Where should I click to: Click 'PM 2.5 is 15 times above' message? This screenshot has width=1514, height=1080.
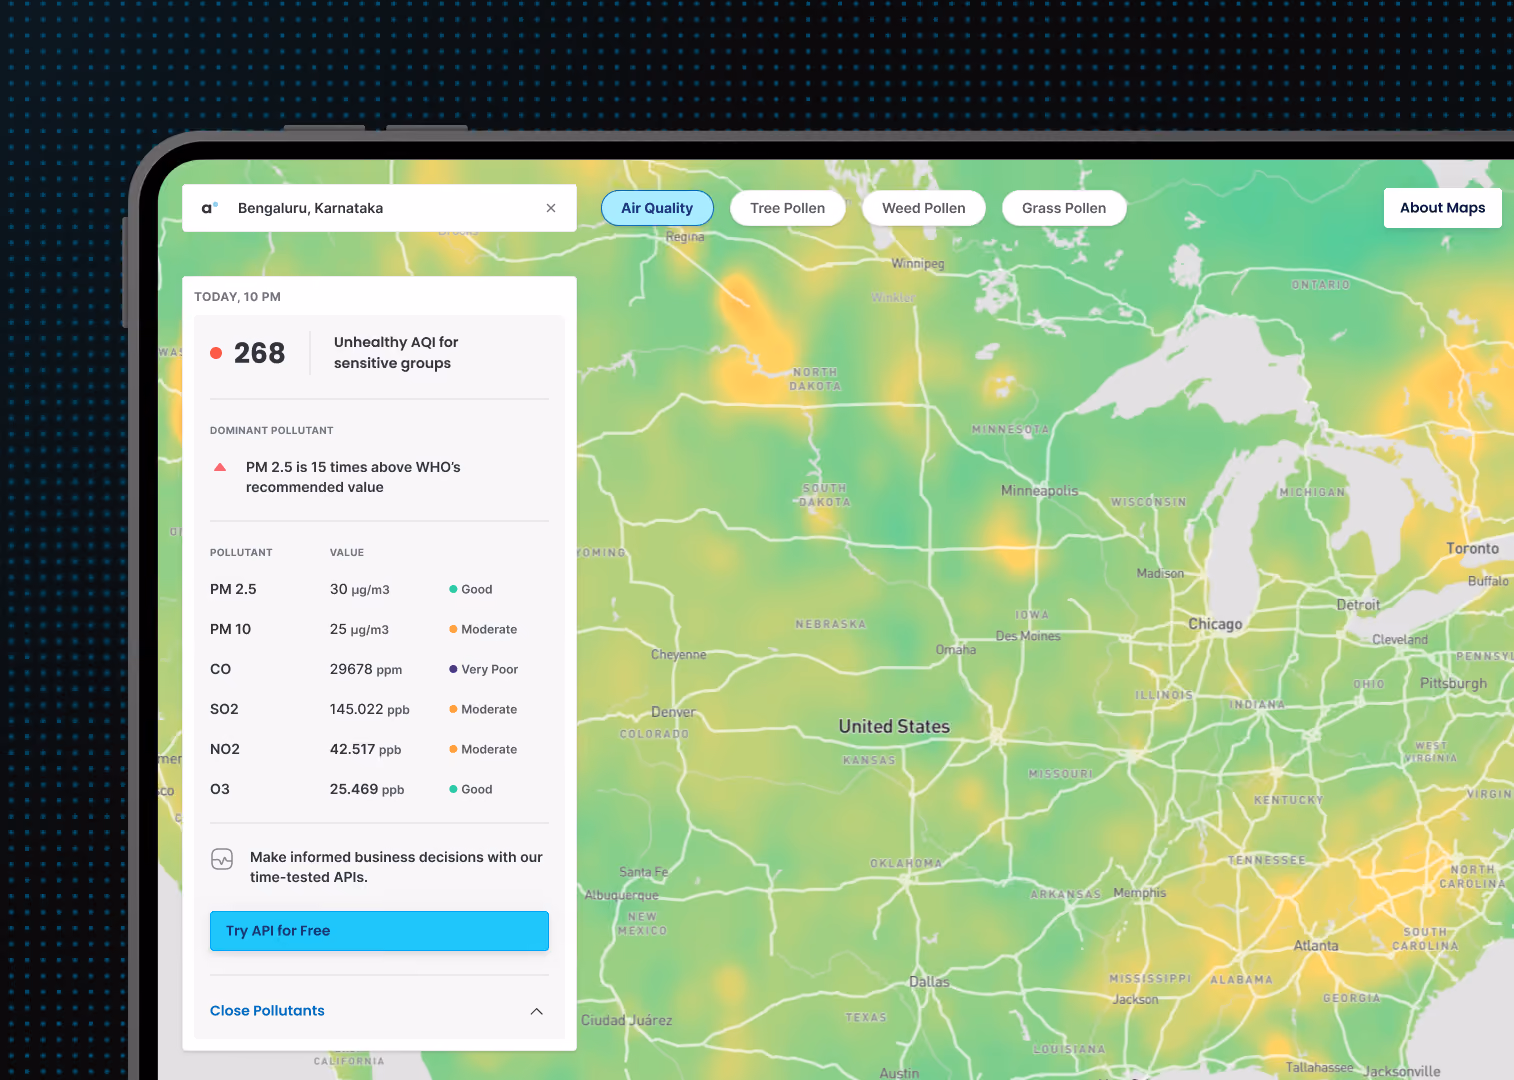click(353, 477)
